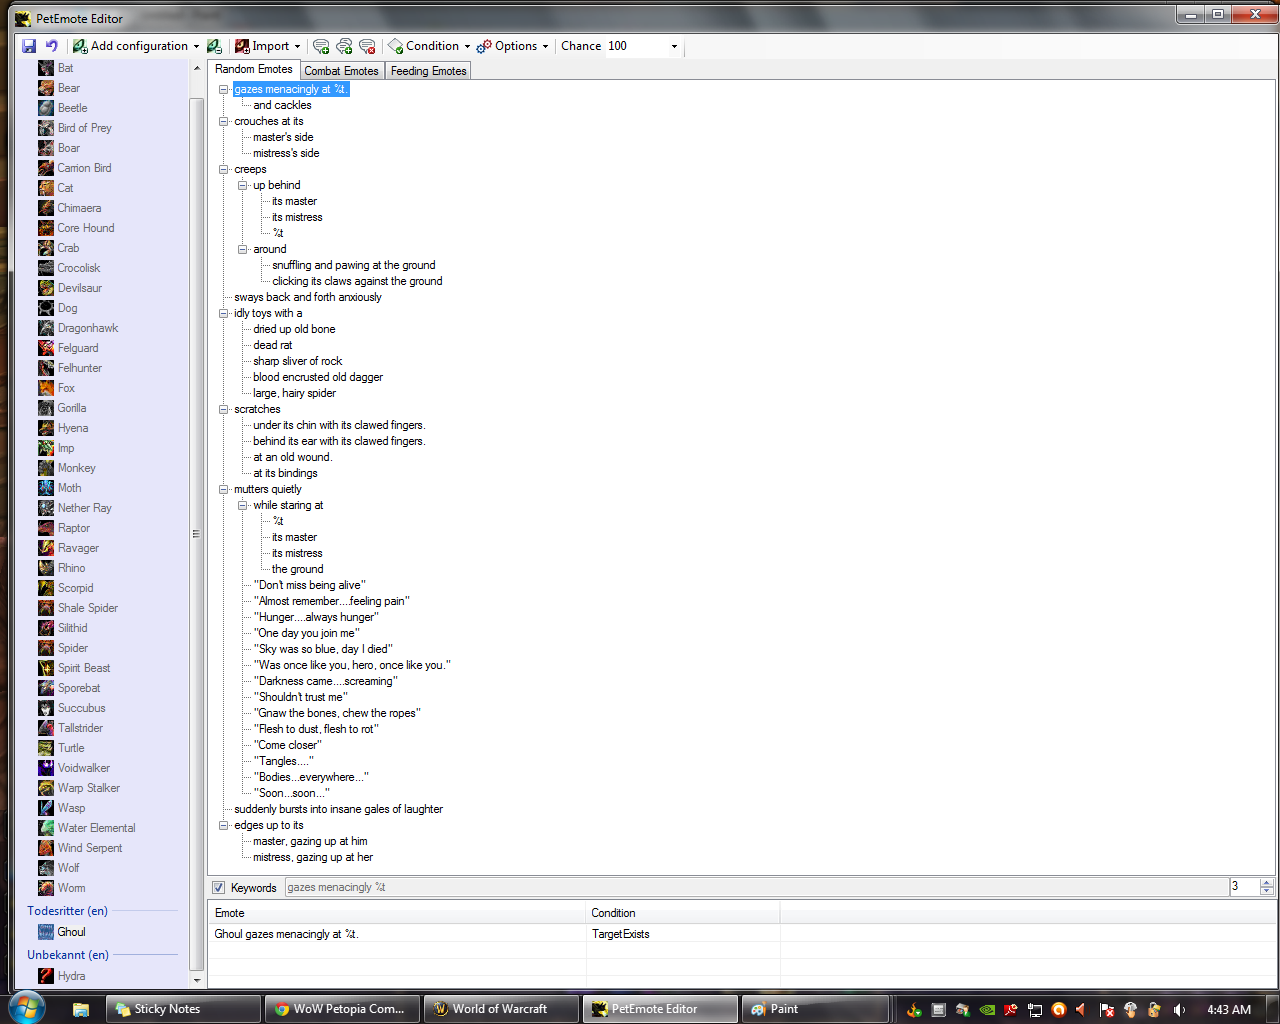This screenshot has width=1280, height=1024.
Task: Select the Ravager pet icon
Action: click(46, 548)
